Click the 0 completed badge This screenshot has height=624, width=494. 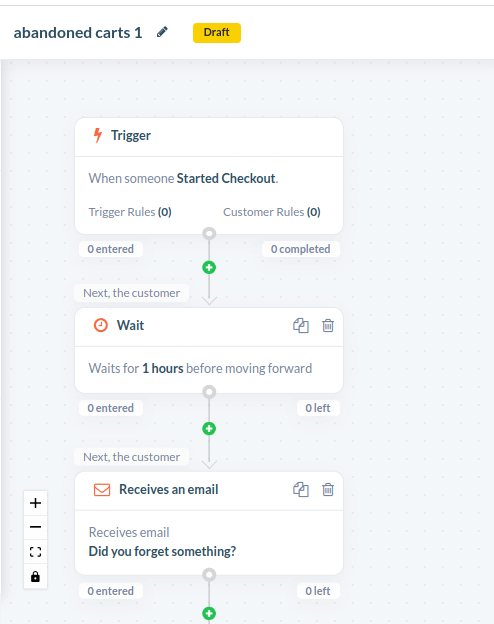301,249
